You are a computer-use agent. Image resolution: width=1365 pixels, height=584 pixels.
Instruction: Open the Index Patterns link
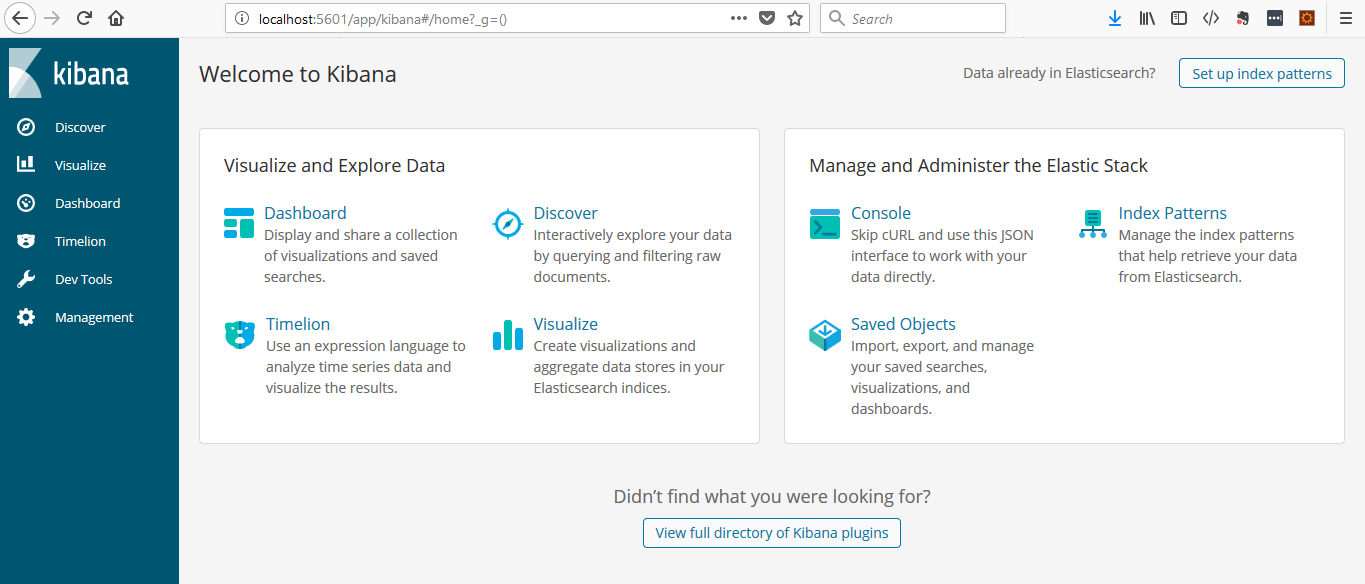pyautogui.click(x=1173, y=213)
